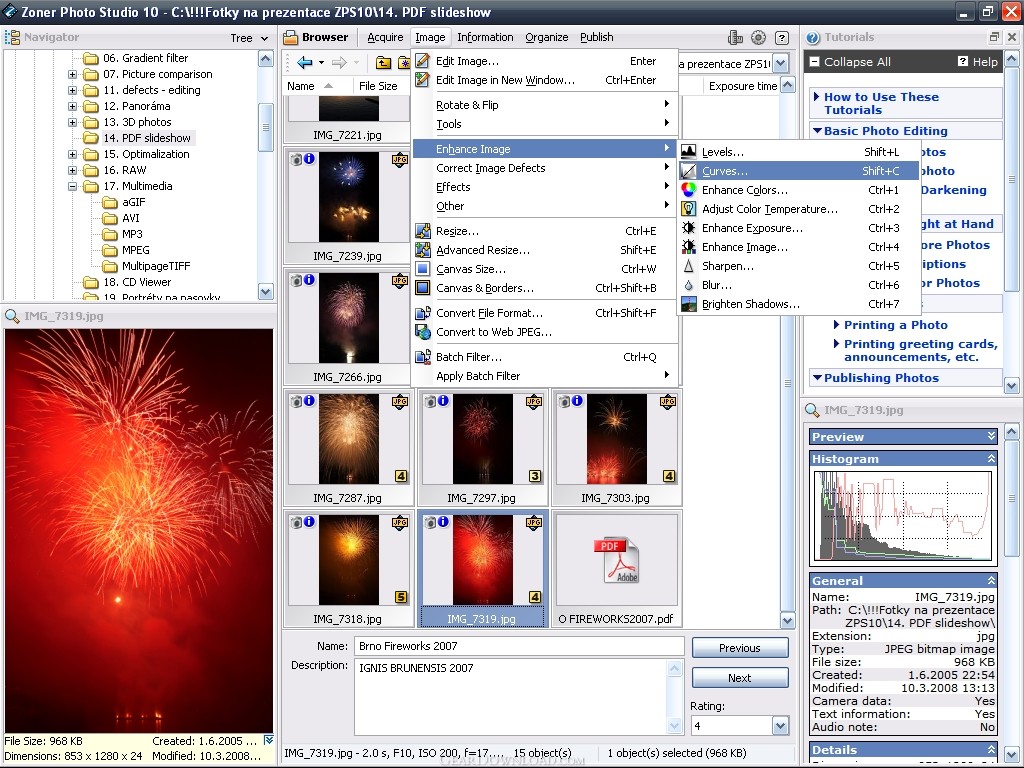Expand the 07. Picture comparison folder
The width and height of the screenshot is (1024, 768).
72,74
